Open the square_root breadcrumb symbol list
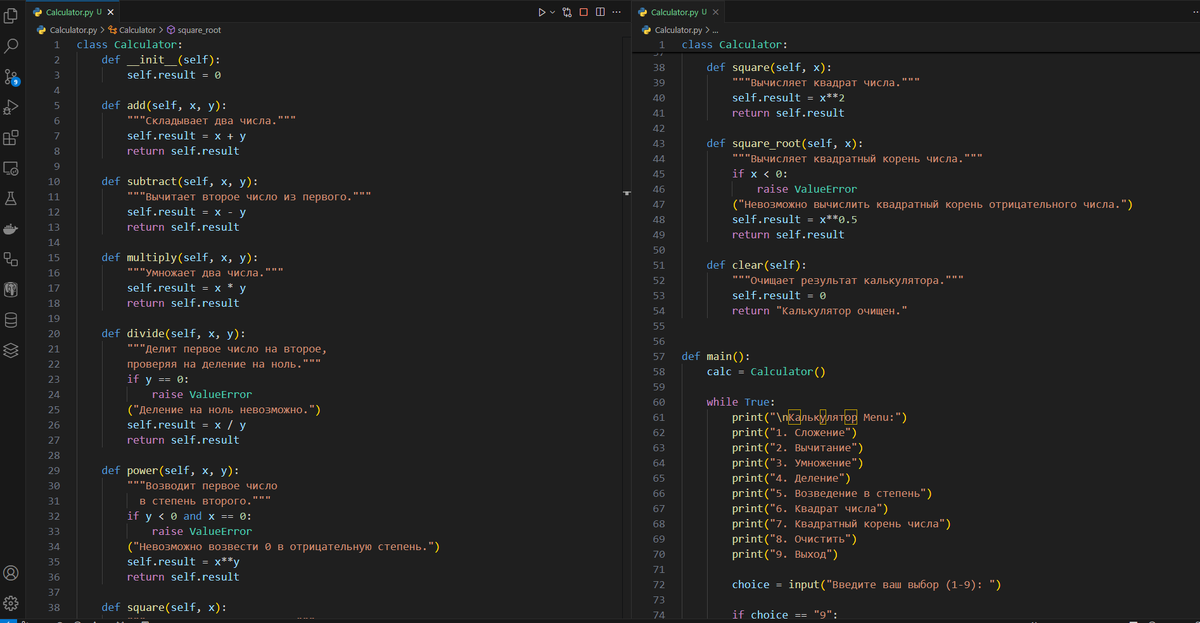Viewport: 1200px width, 623px height. [193, 30]
